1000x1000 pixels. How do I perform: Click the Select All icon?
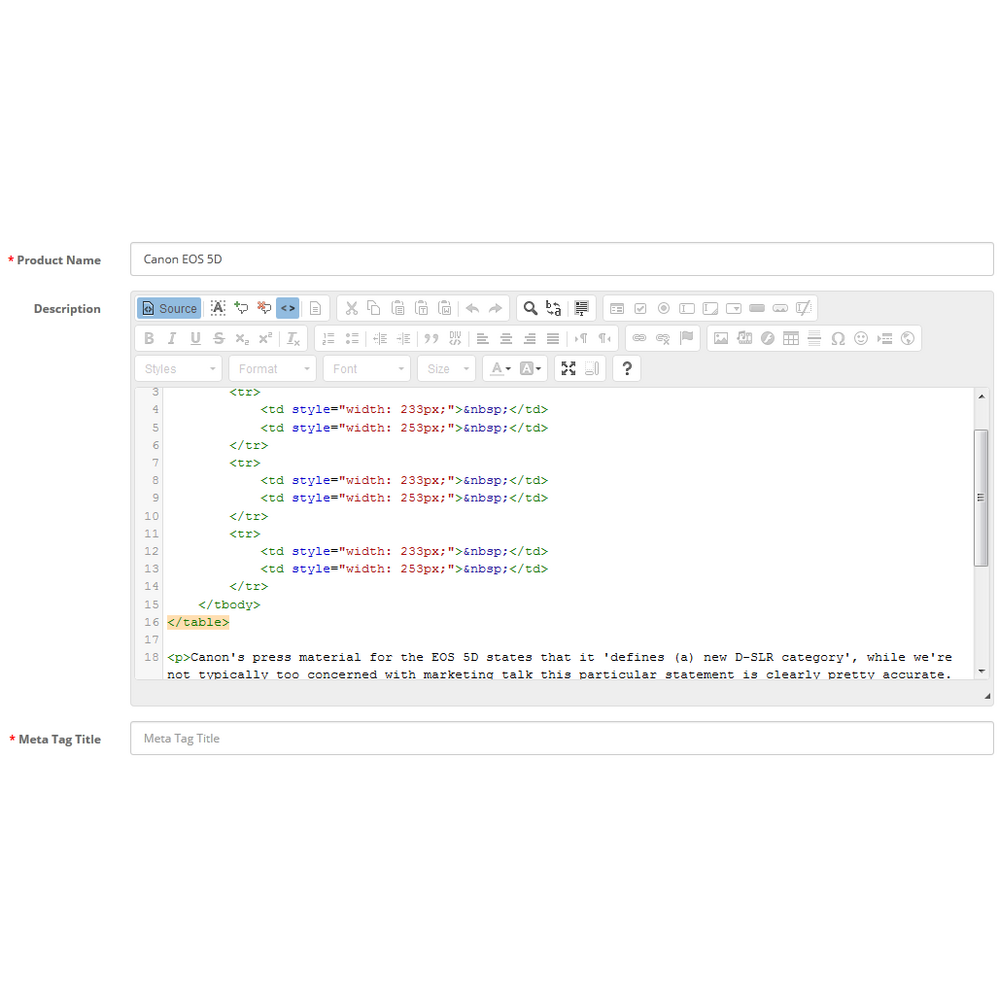click(581, 309)
